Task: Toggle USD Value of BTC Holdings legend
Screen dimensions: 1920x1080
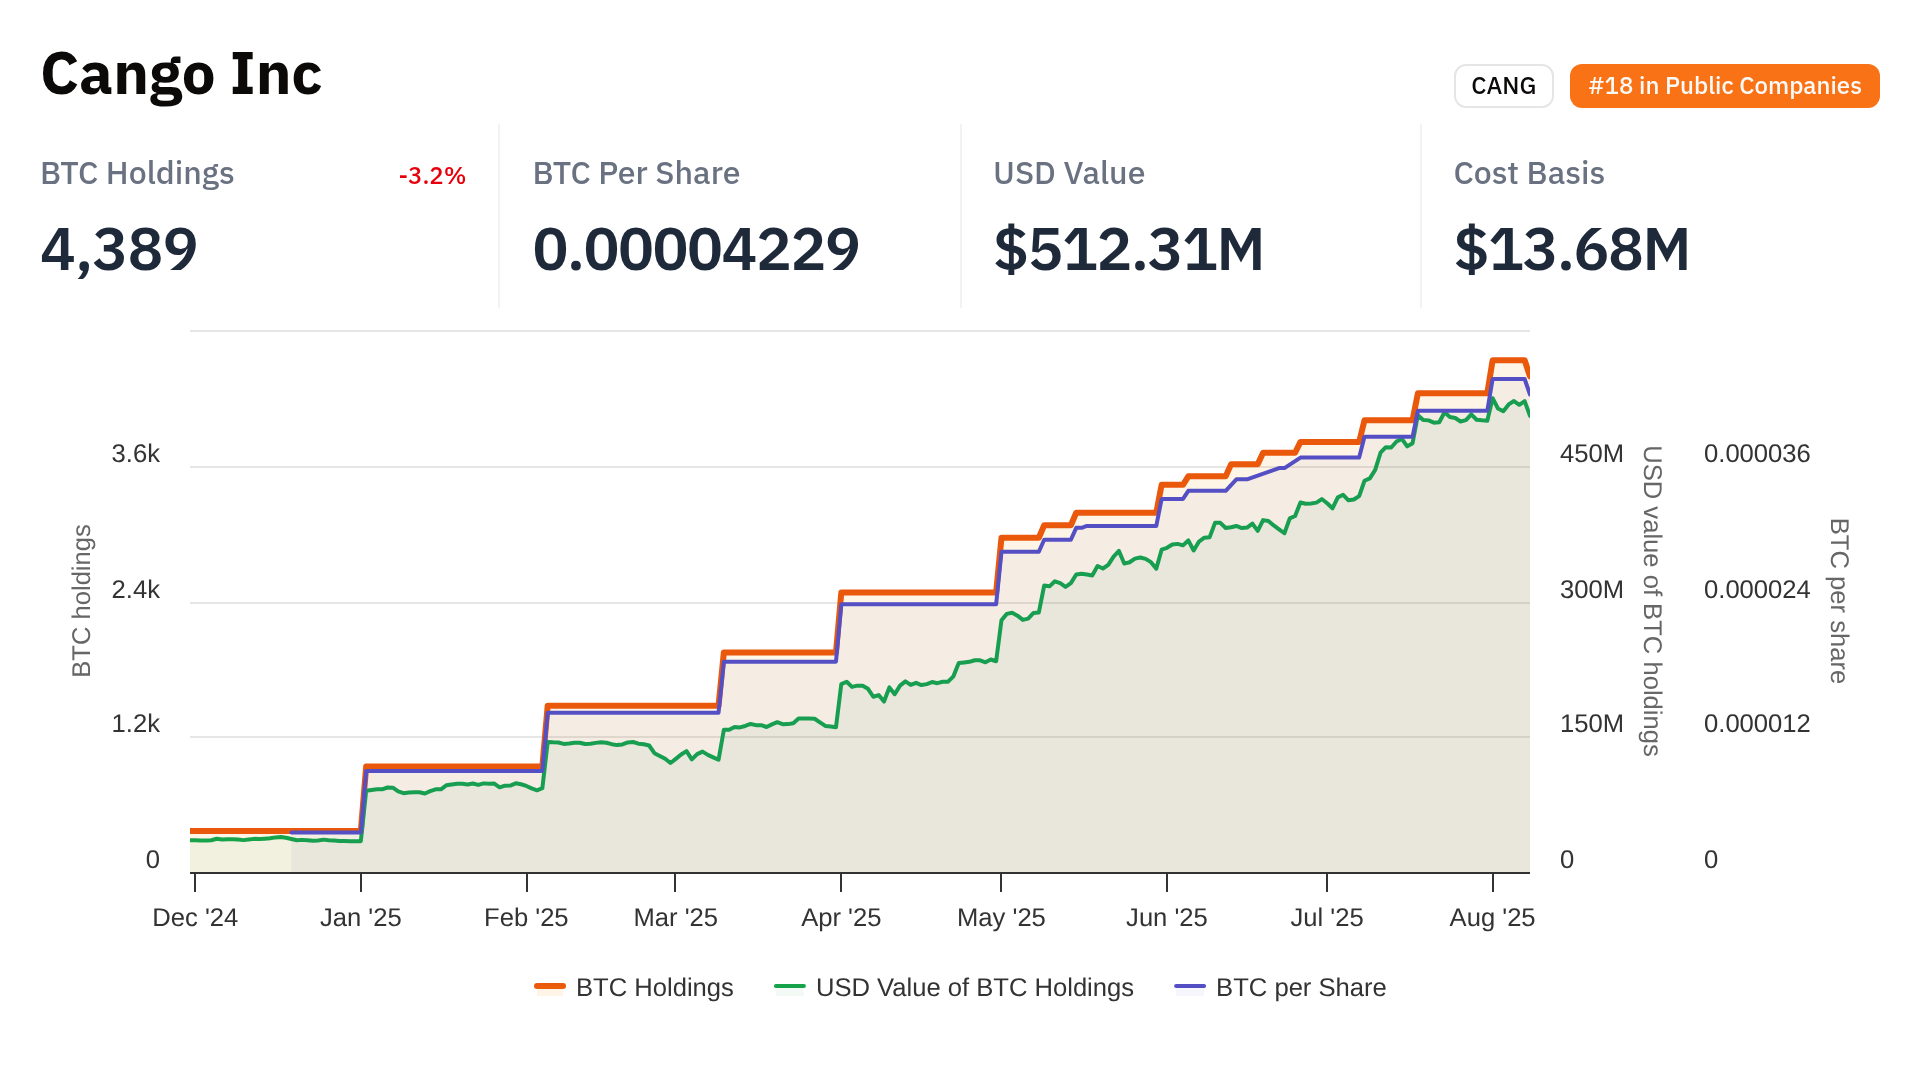Action: pyautogui.click(x=954, y=987)
